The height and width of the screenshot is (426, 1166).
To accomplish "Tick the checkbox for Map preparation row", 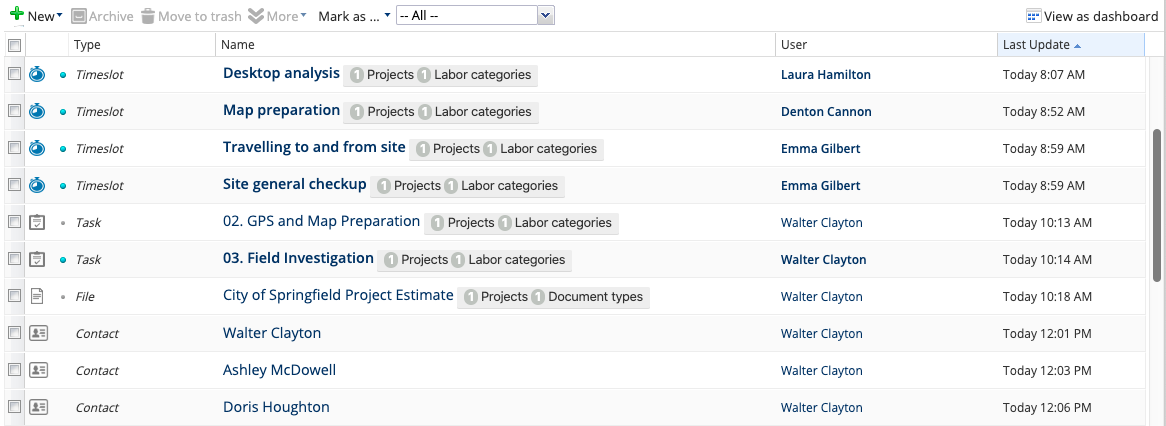I will point(14,111).
